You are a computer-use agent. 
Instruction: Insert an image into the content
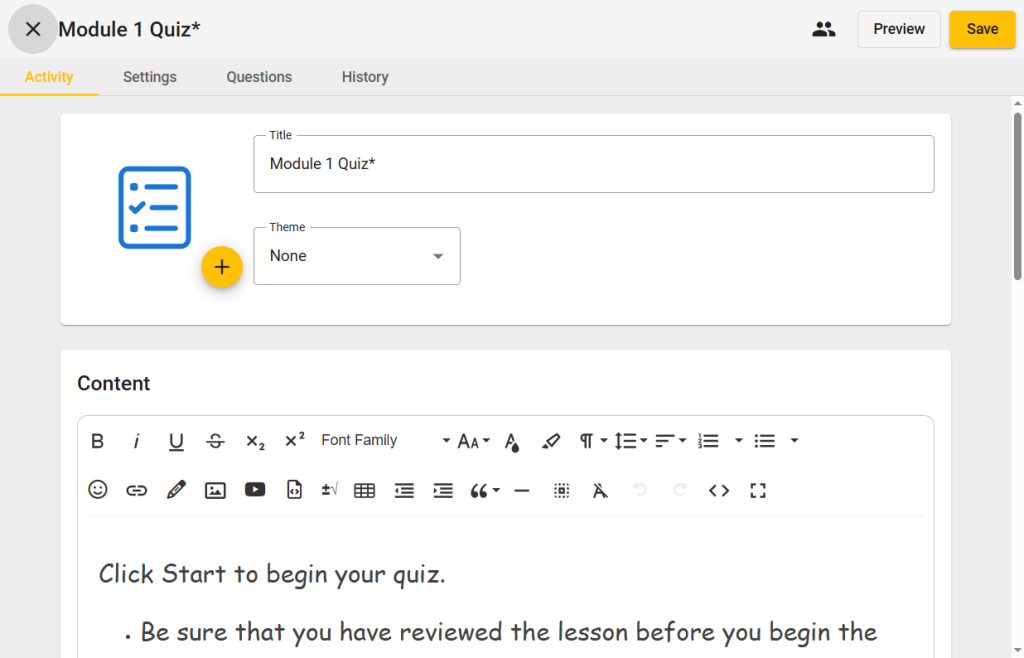(x=215, y=490)
